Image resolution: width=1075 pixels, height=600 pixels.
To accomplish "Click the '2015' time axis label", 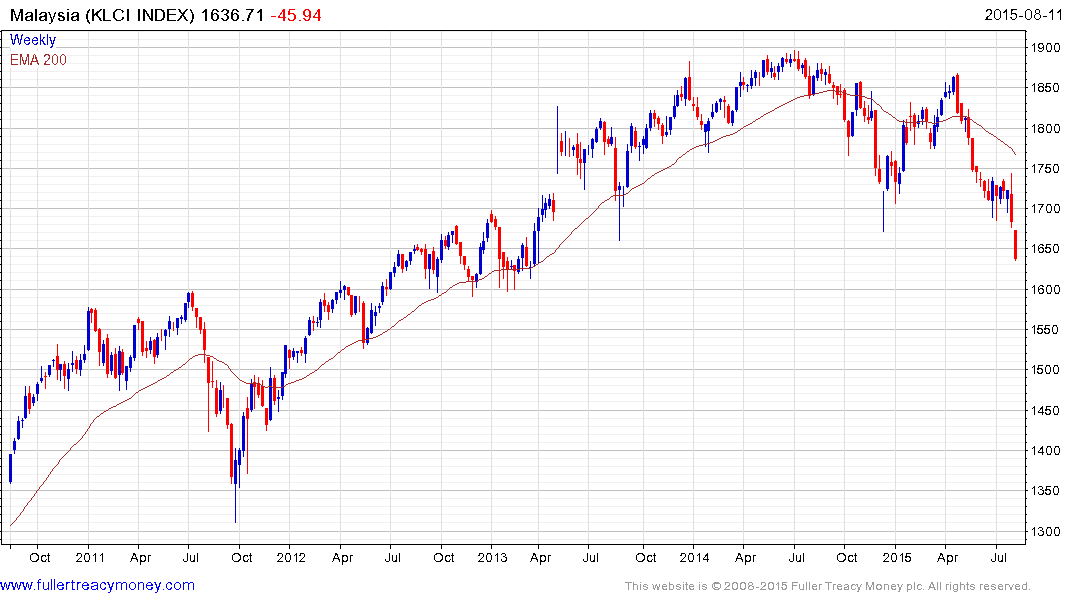I will 896,557.
